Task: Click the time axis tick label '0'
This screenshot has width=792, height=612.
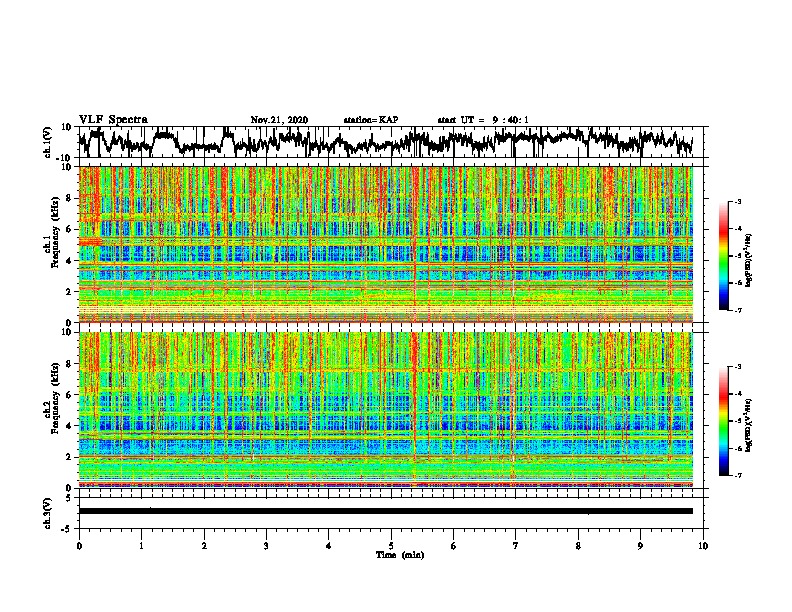Action: click(x=79, y=546)
